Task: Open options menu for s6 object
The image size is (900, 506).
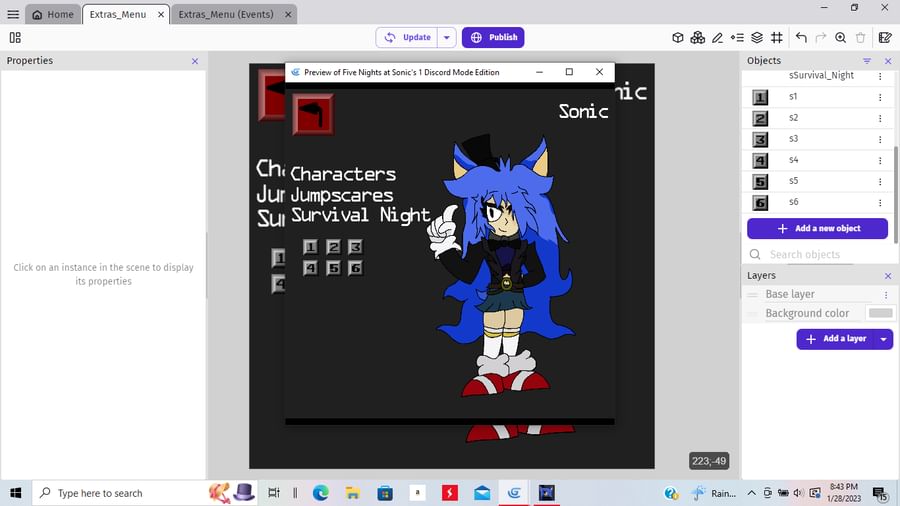Action: [x=880, y=203]
